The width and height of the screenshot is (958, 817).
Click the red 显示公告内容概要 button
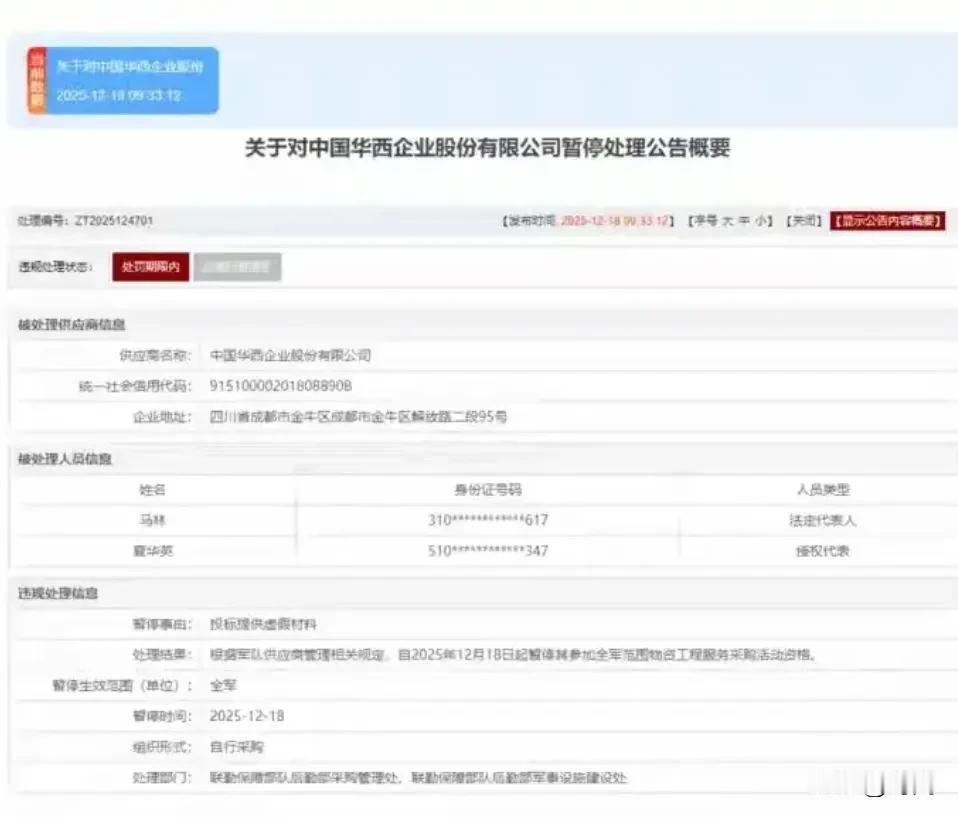888,221
